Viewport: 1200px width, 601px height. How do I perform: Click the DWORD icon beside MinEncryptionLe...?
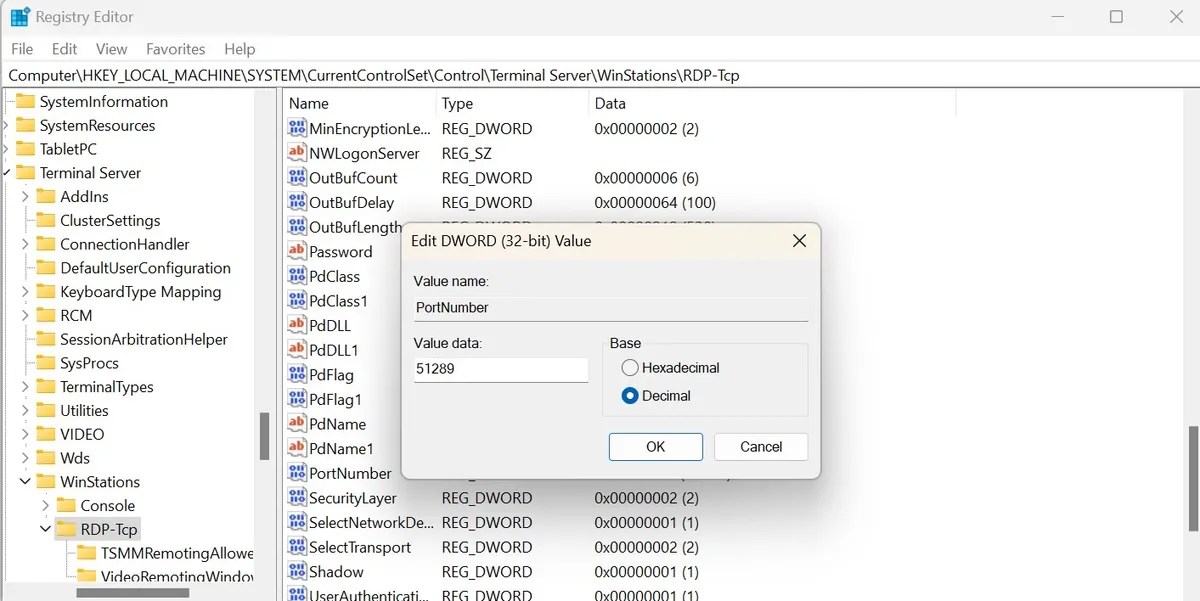click(x=297, y=128)
